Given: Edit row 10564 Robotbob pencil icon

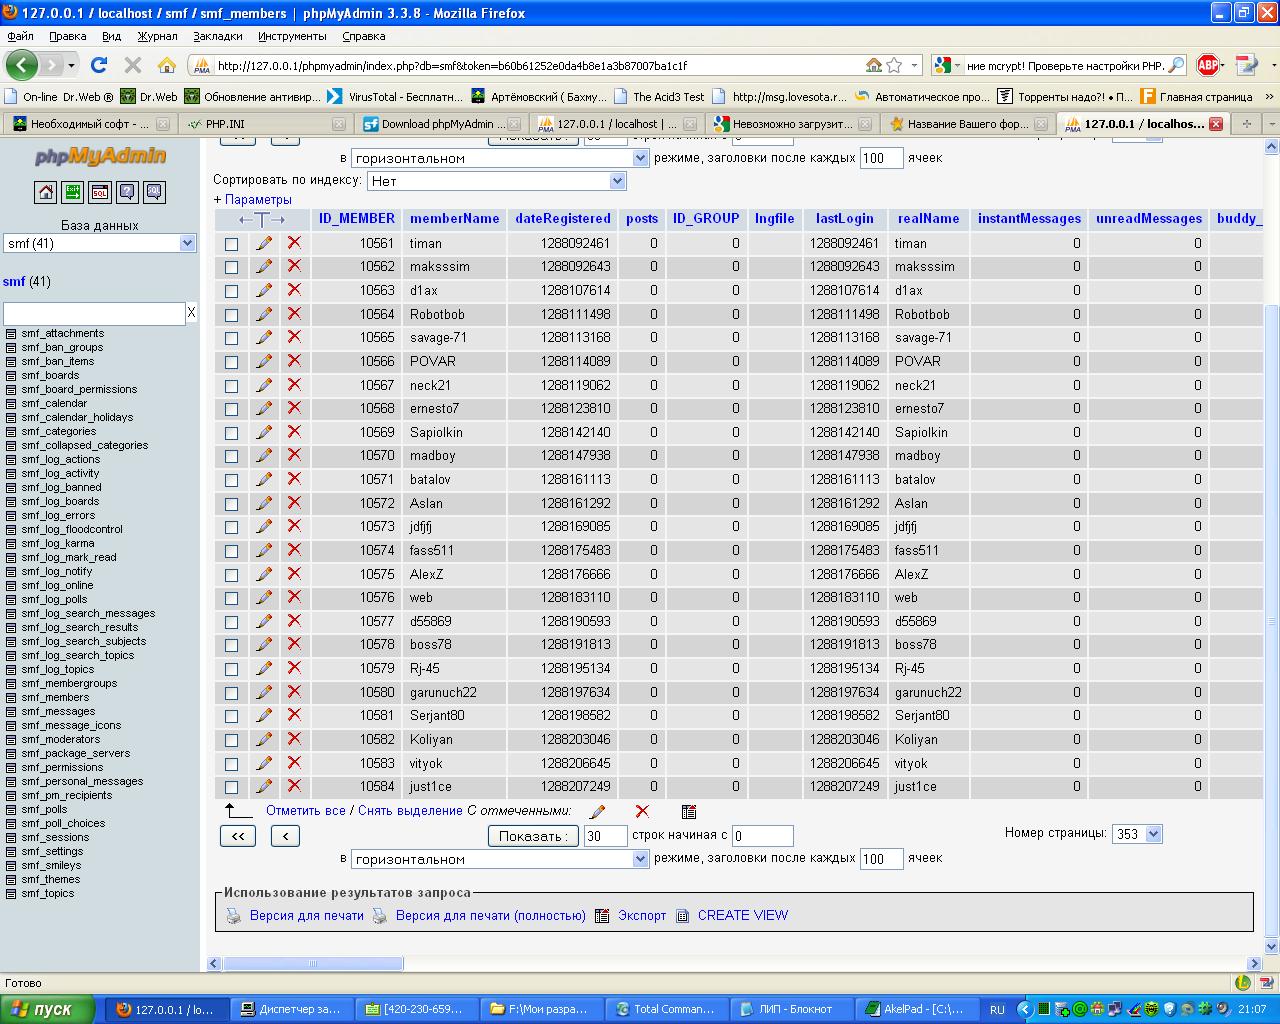Looking at the screenshot, I should 264,314.
